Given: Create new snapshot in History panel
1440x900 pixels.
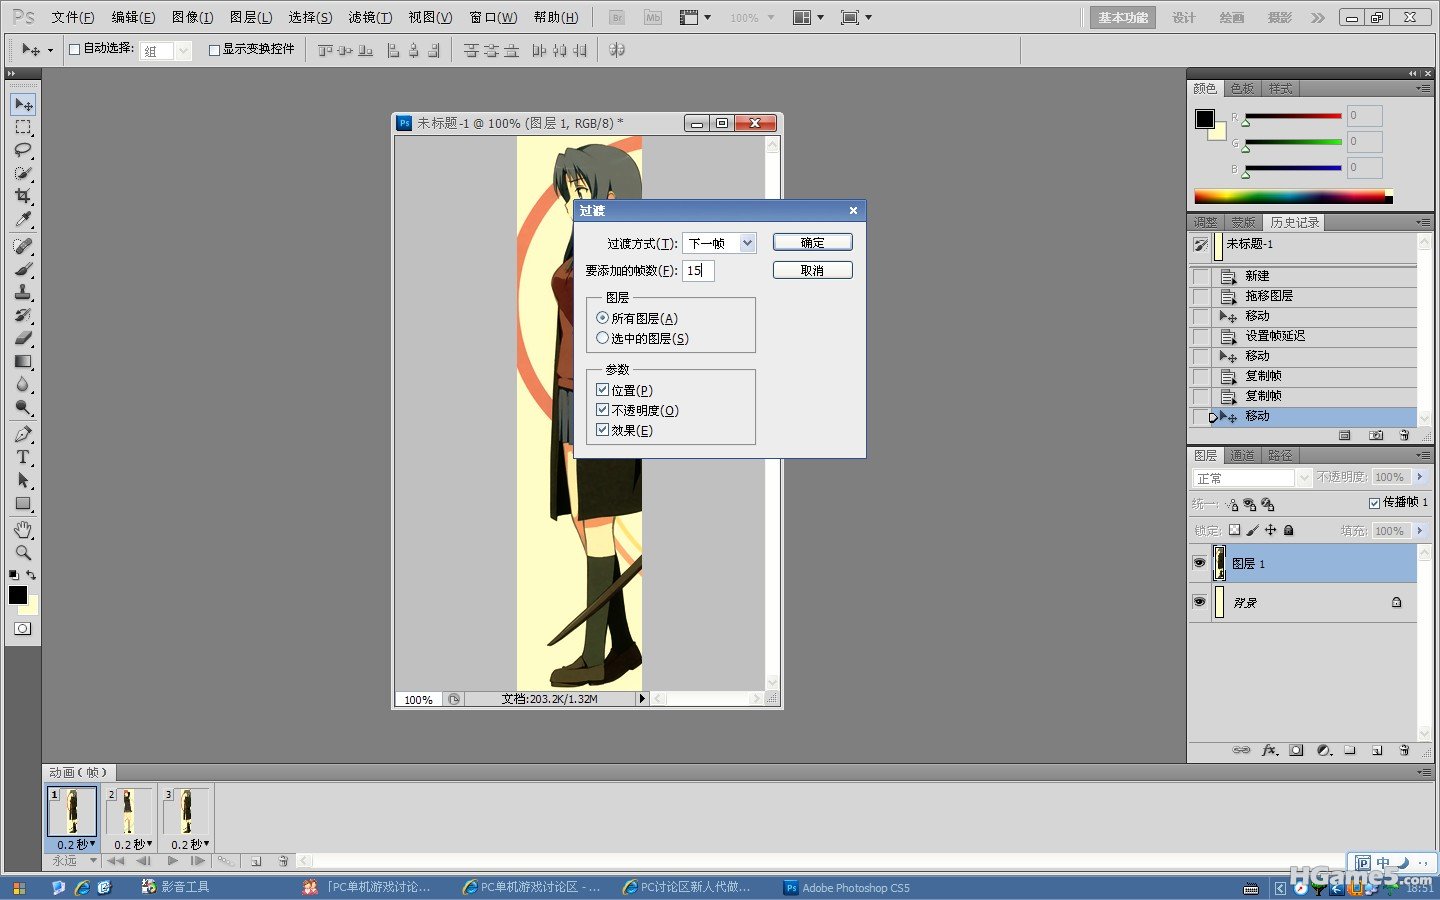Looking at the screenshot, I should (x=1376, y=435).
